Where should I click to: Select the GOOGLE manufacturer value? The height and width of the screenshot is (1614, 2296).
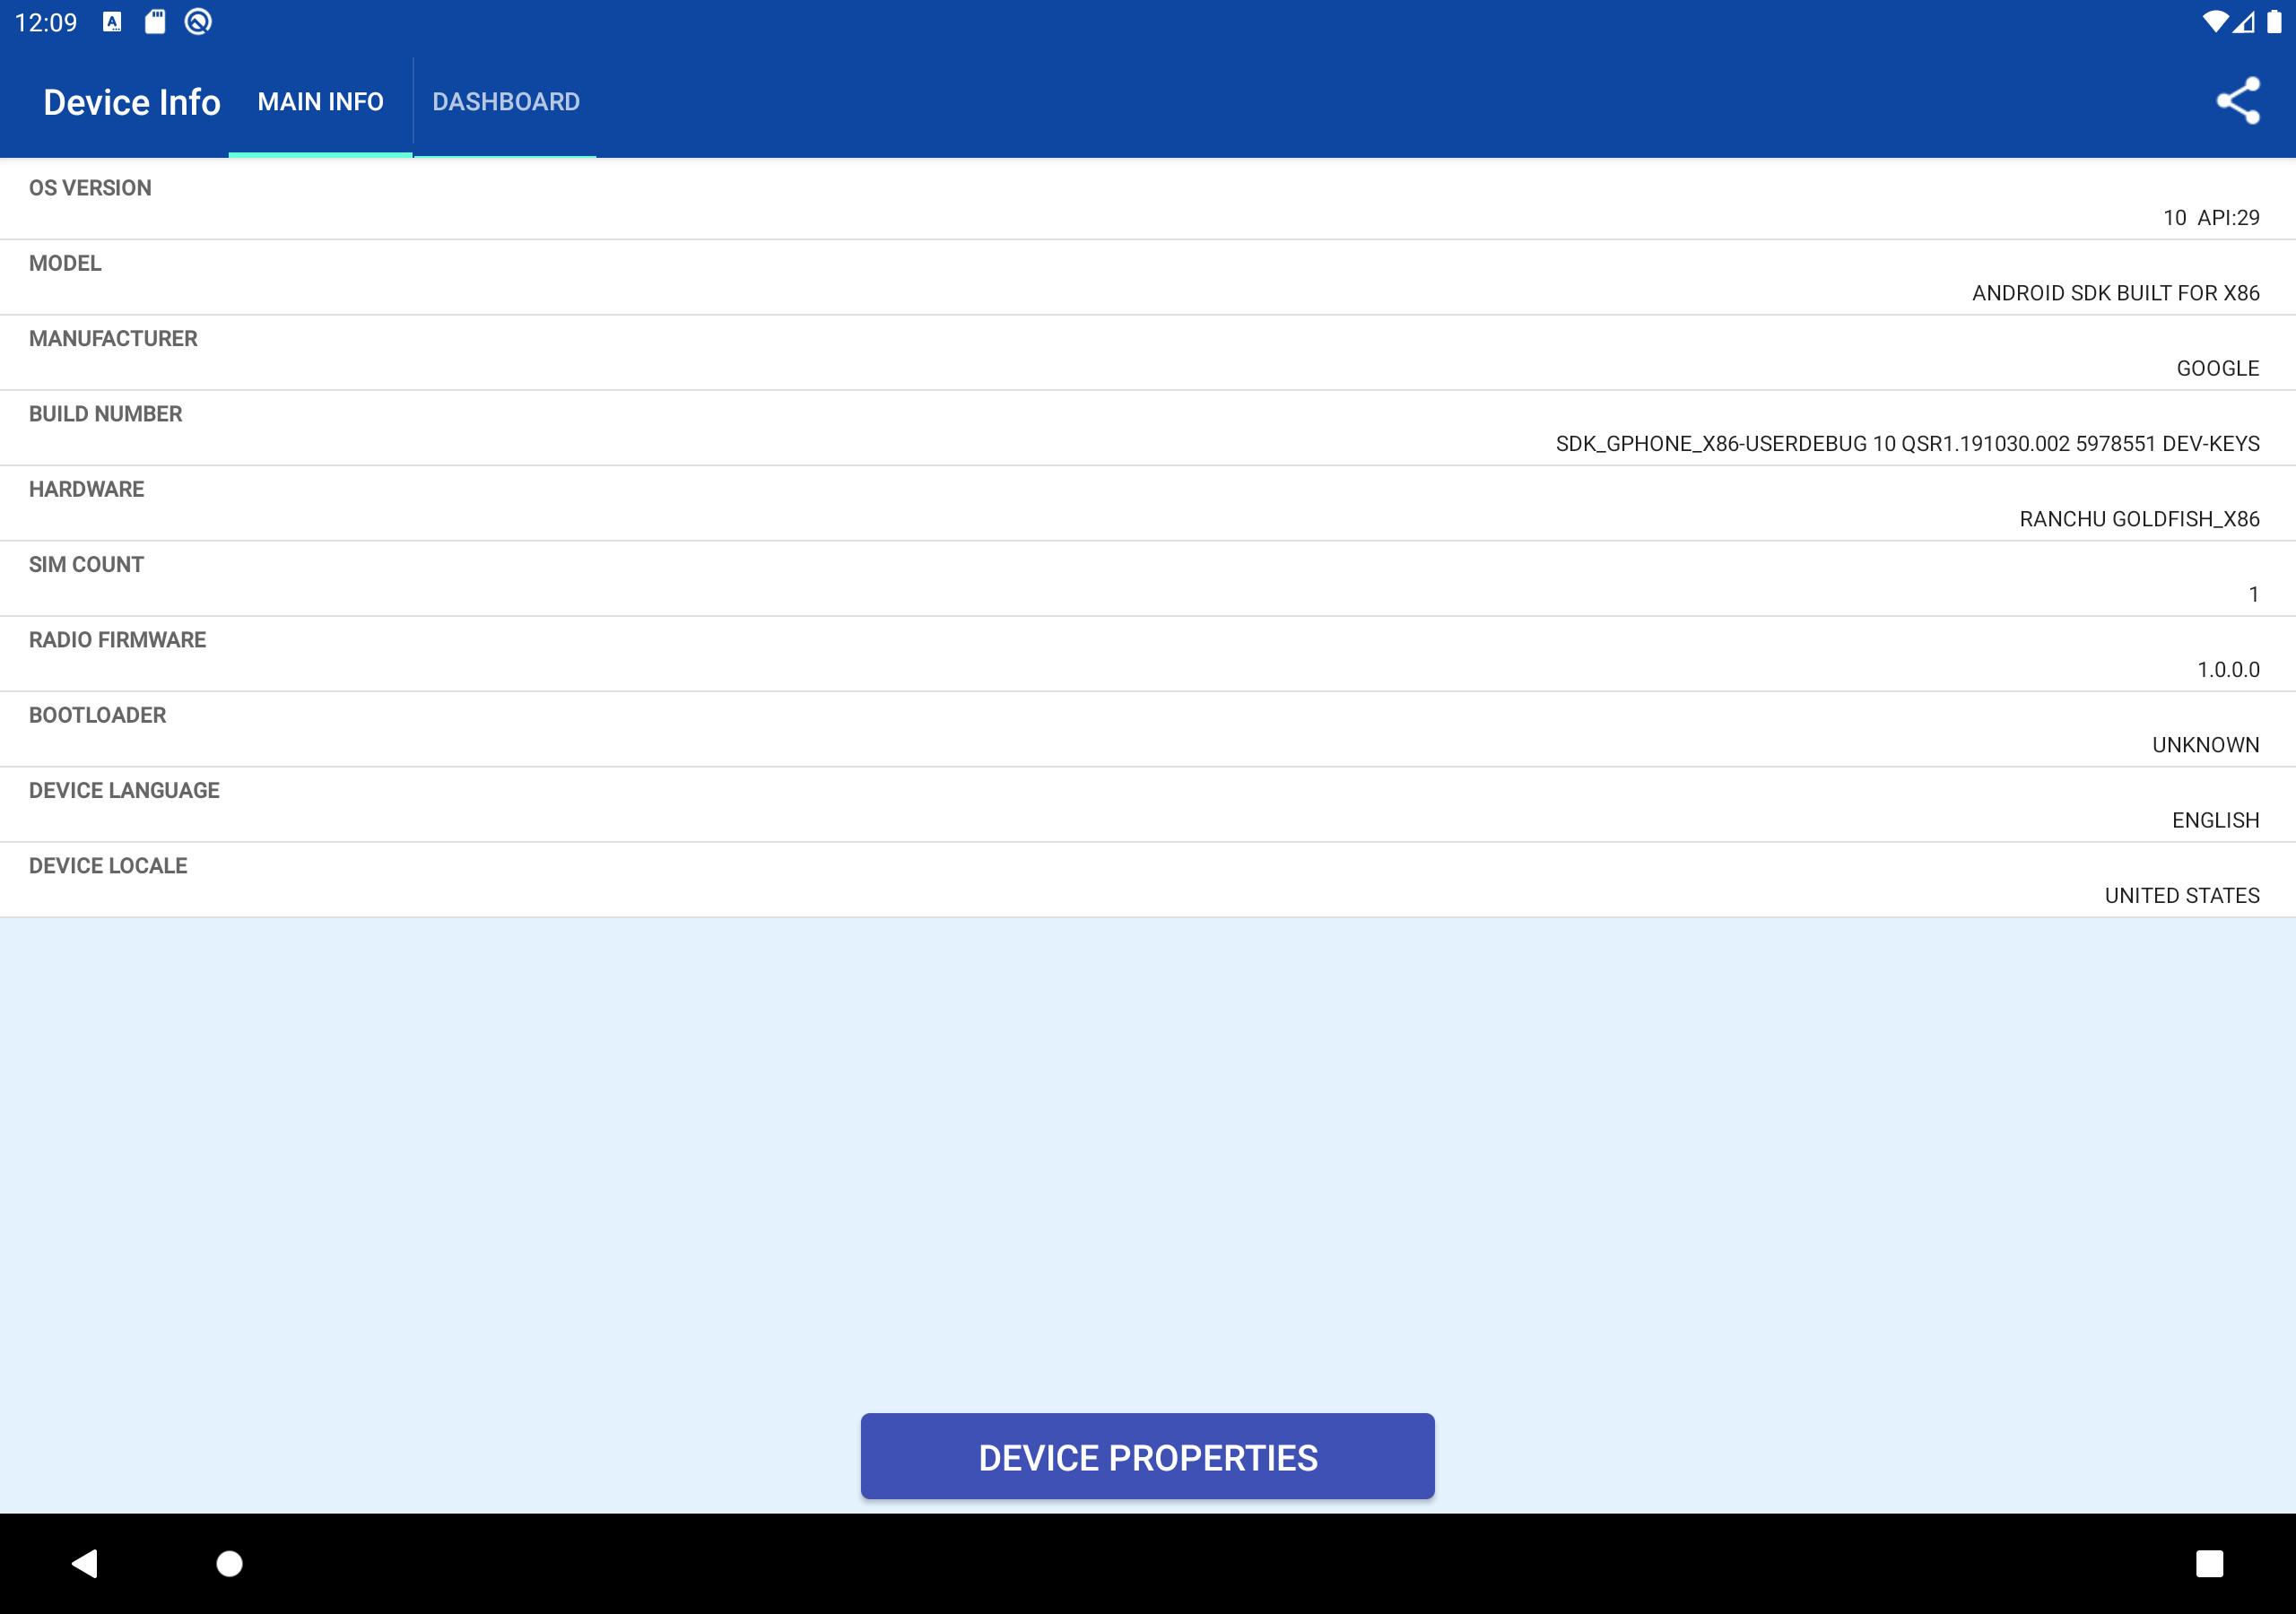[x=2217, y=369]
